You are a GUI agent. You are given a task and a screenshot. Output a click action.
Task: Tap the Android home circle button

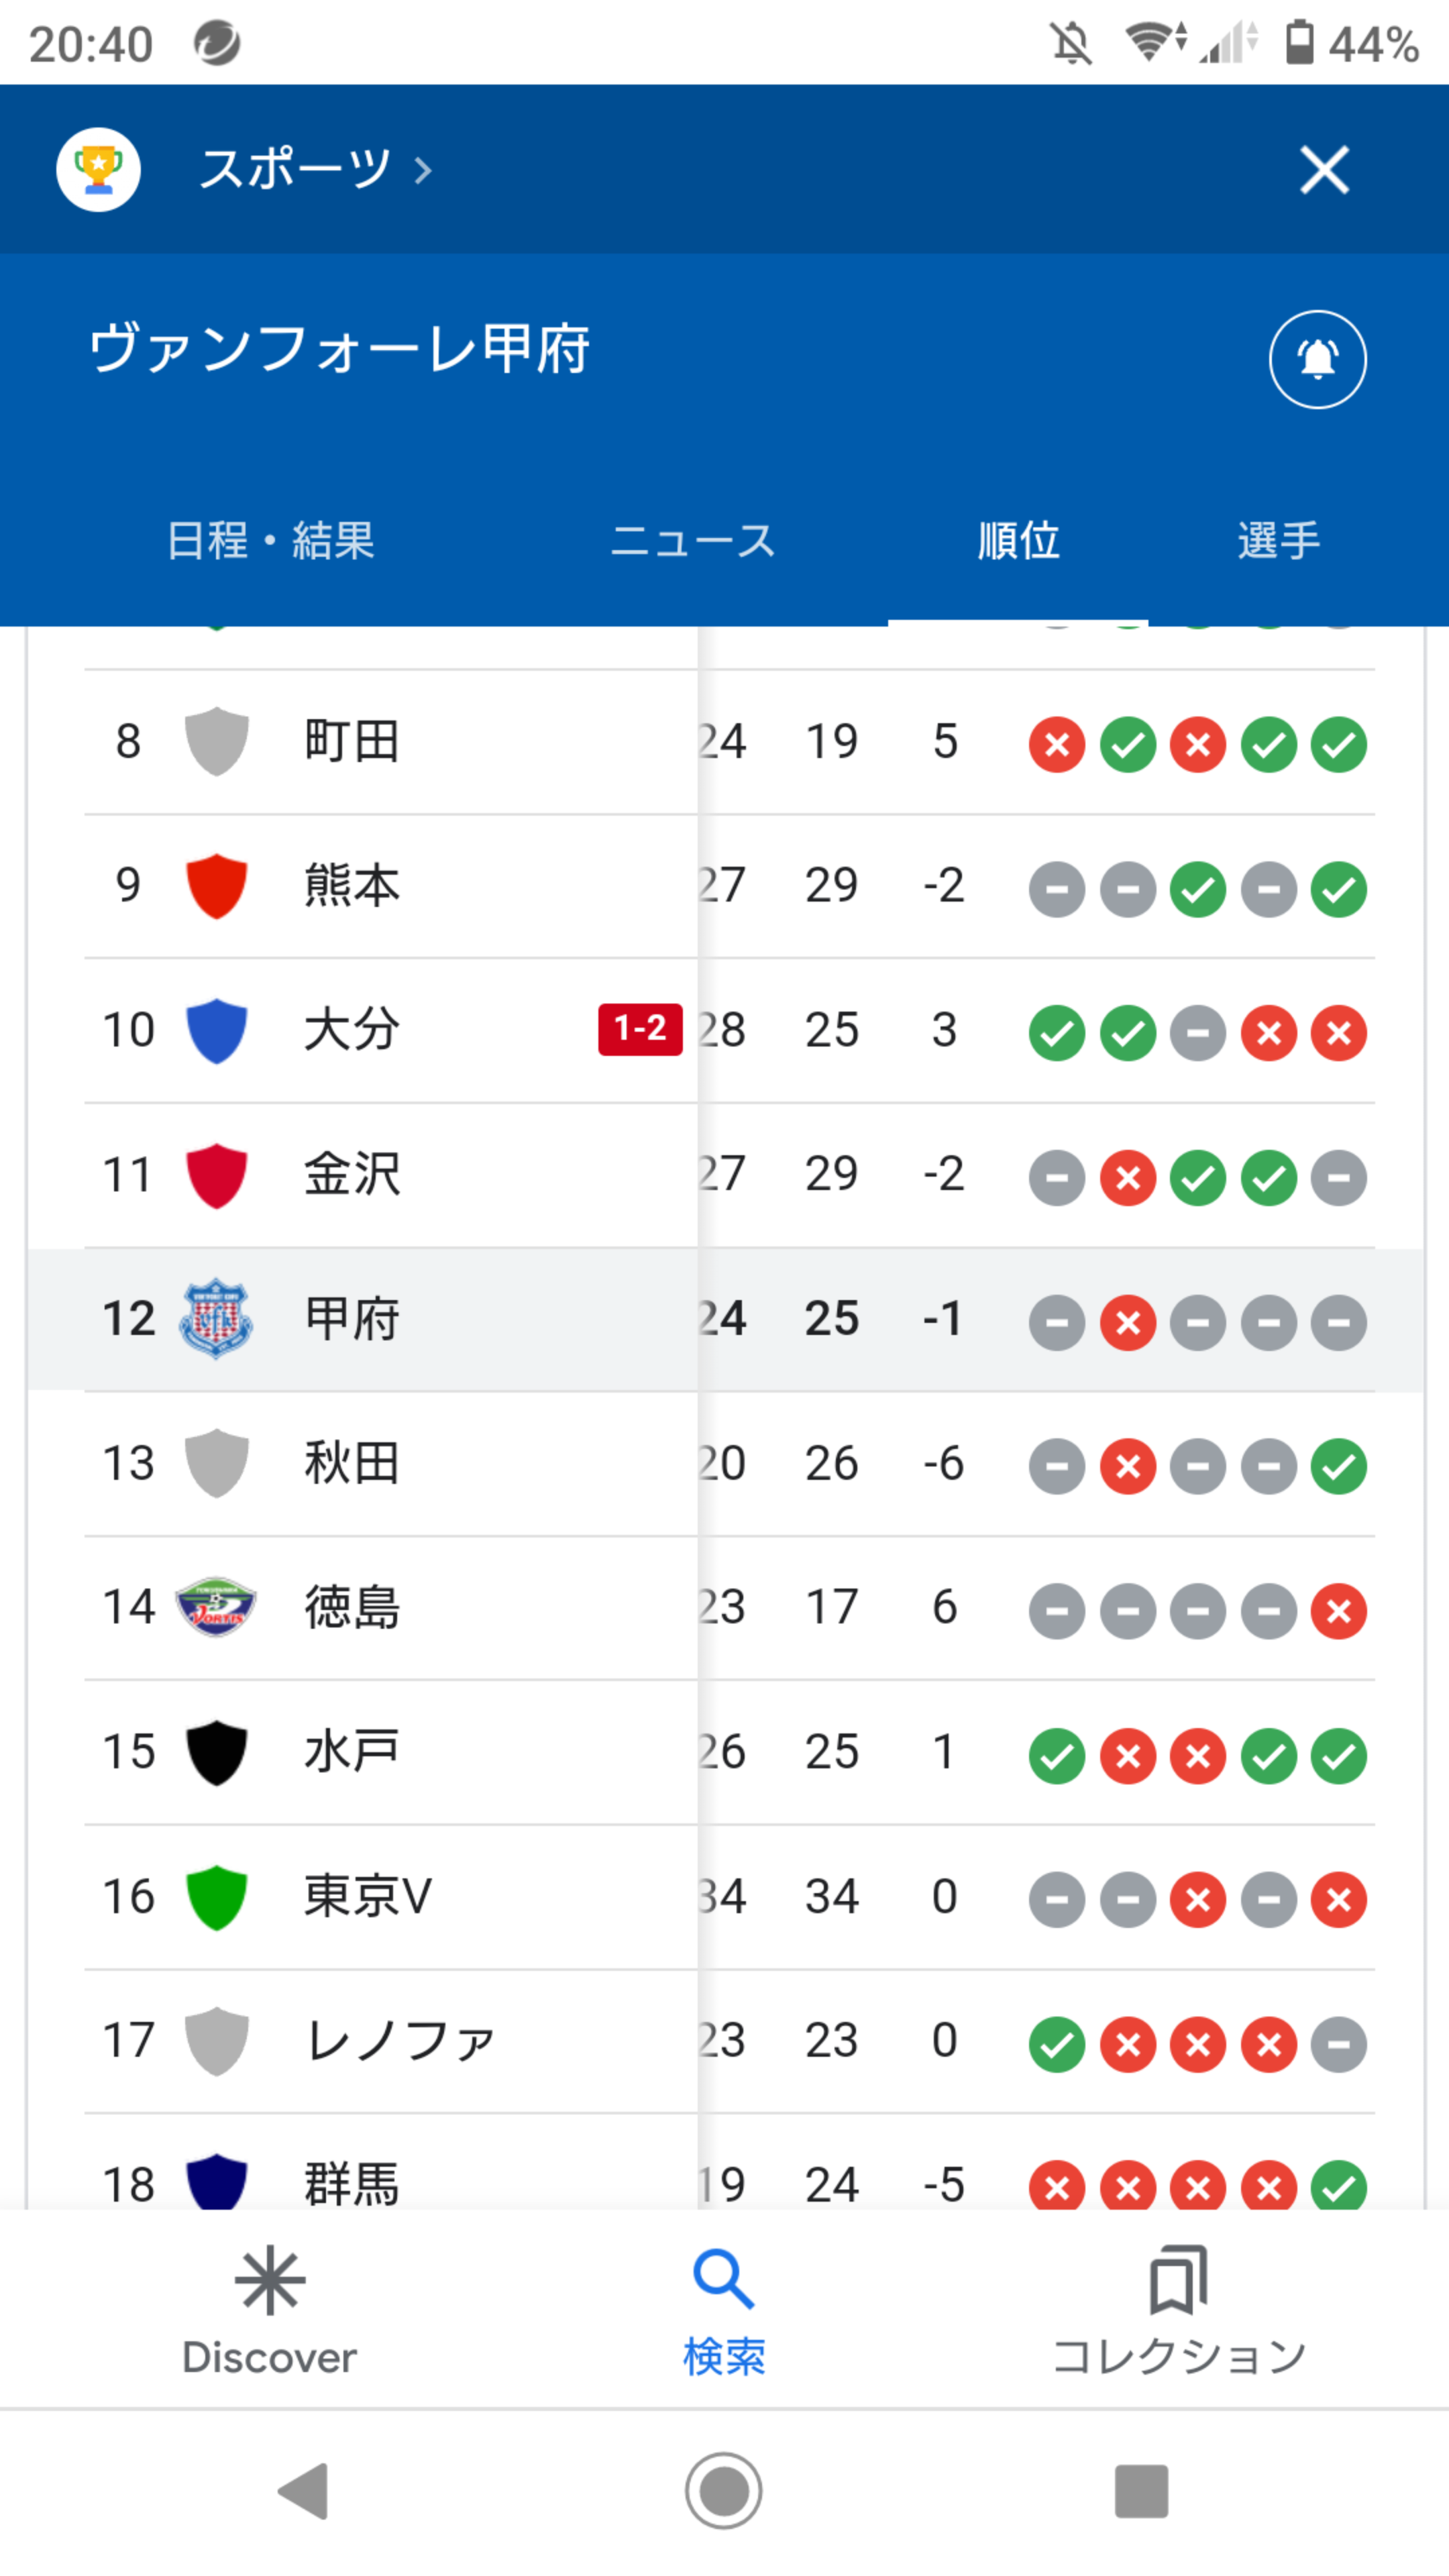point(724,2491)
